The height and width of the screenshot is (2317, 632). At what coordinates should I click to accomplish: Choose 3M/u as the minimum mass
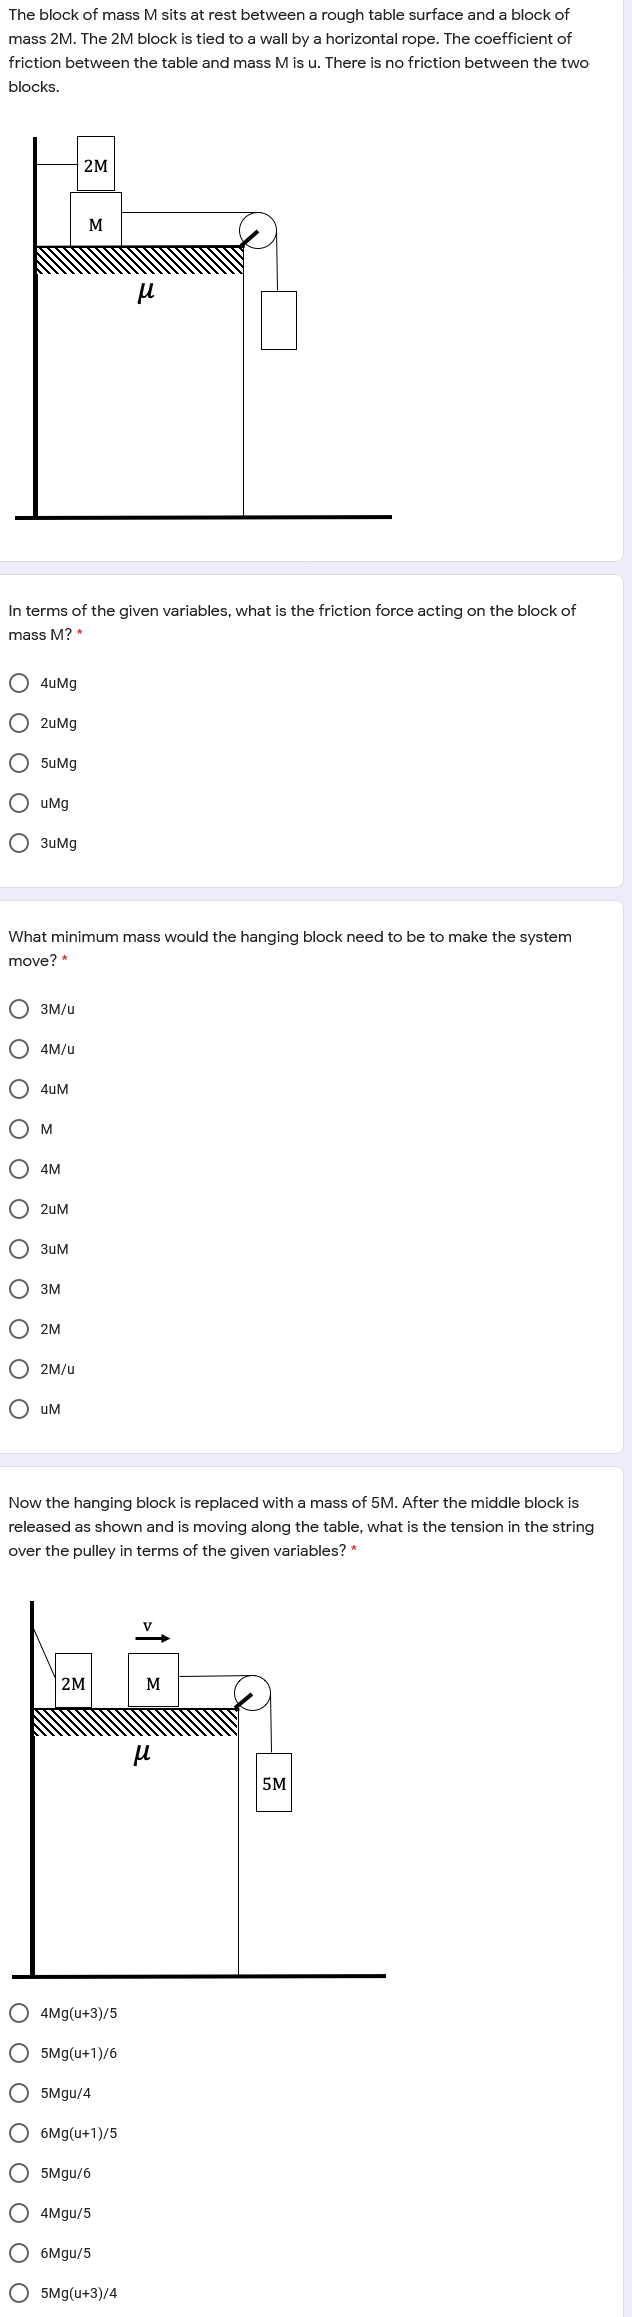pyautogui.click(x=19, y=1008)
